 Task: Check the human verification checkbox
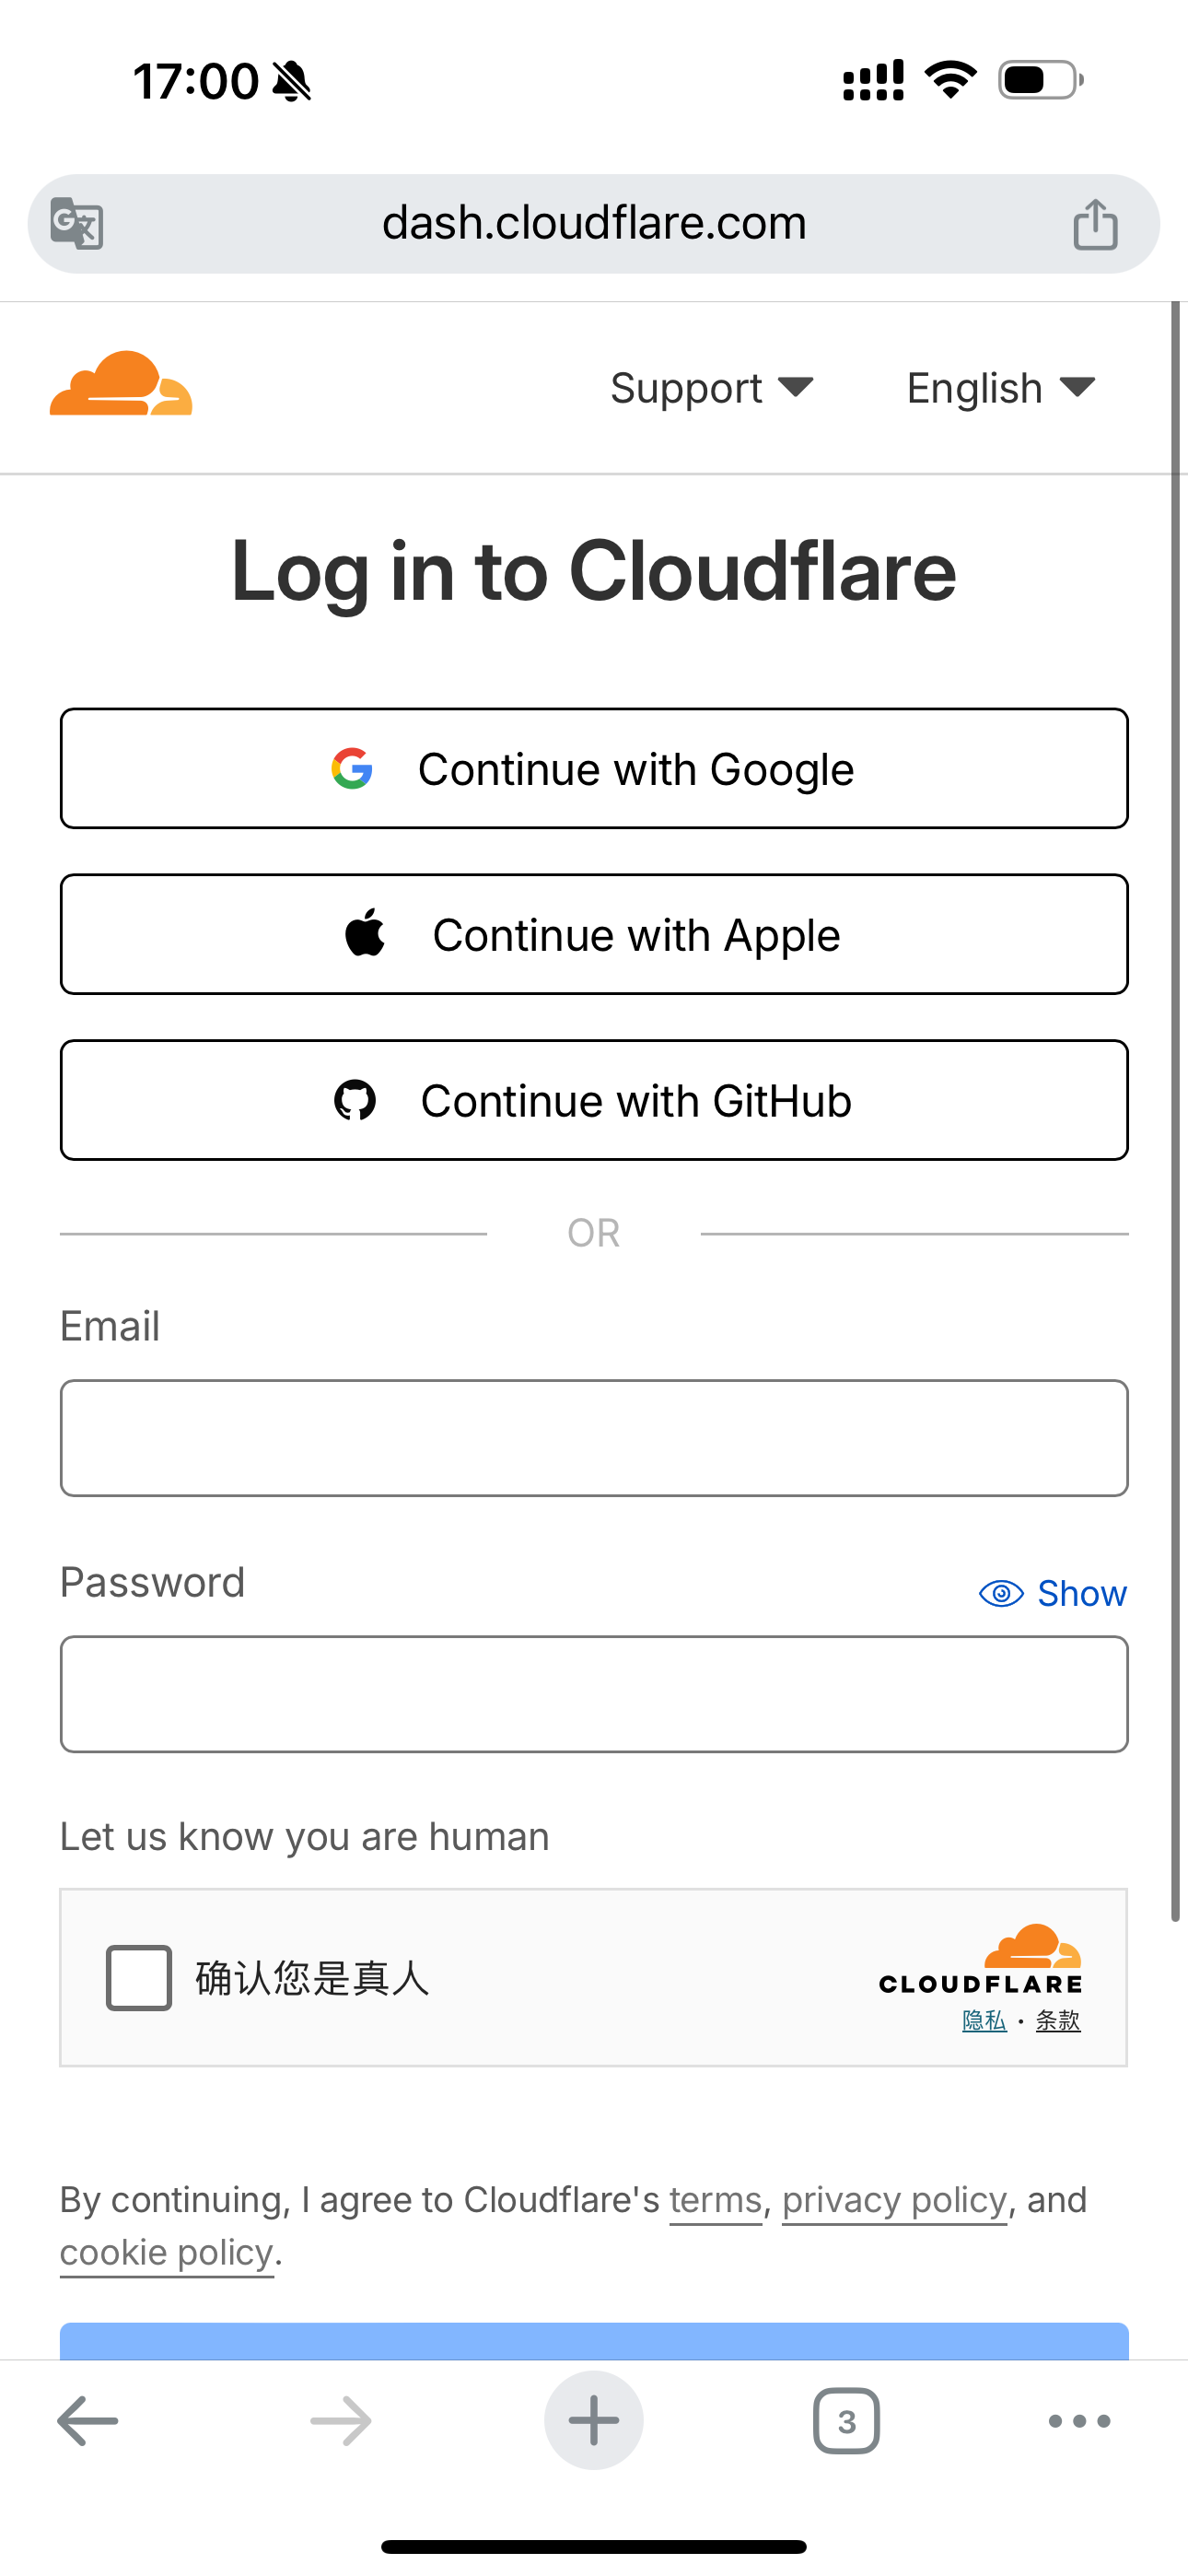139,1977
